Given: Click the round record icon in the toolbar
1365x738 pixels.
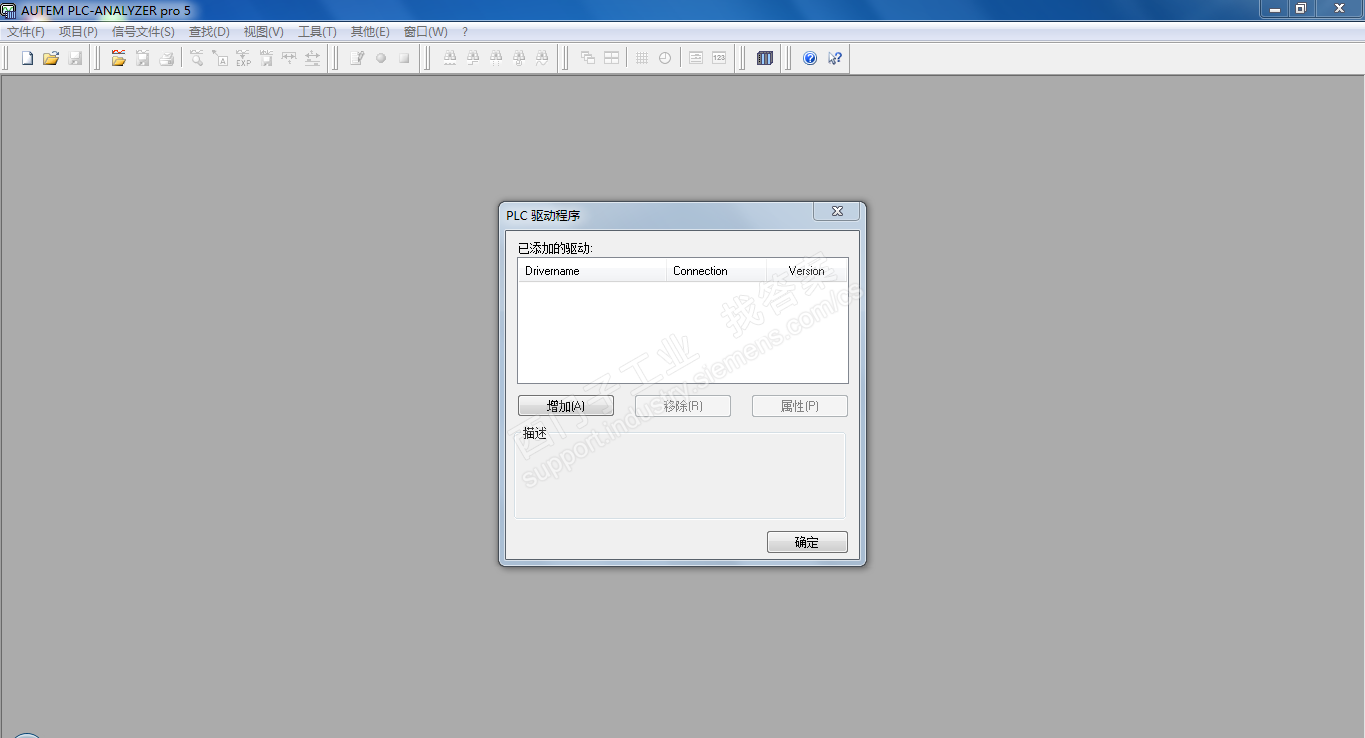Looking at the screenshot, I should (x=381, y=58).
